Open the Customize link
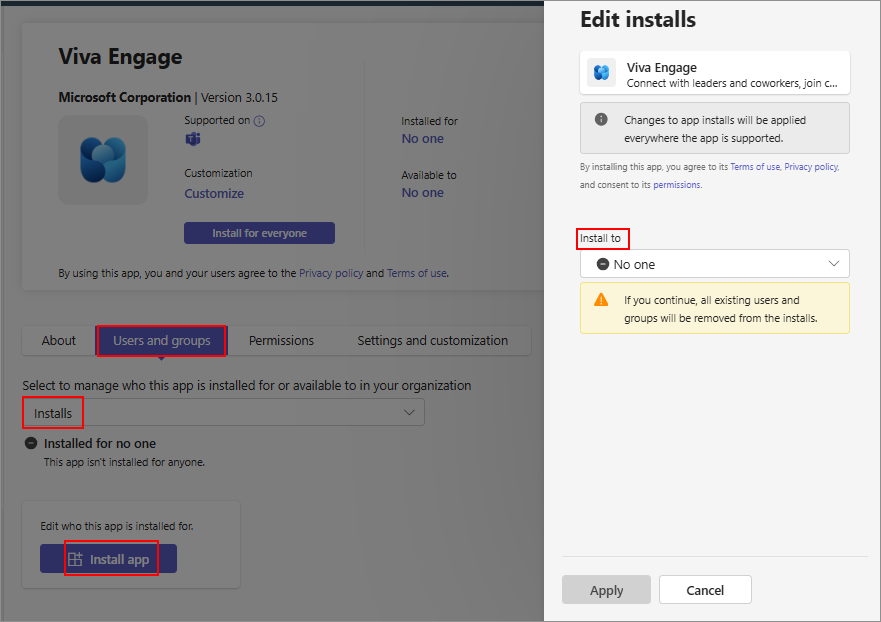 click(x=214, y=193)
